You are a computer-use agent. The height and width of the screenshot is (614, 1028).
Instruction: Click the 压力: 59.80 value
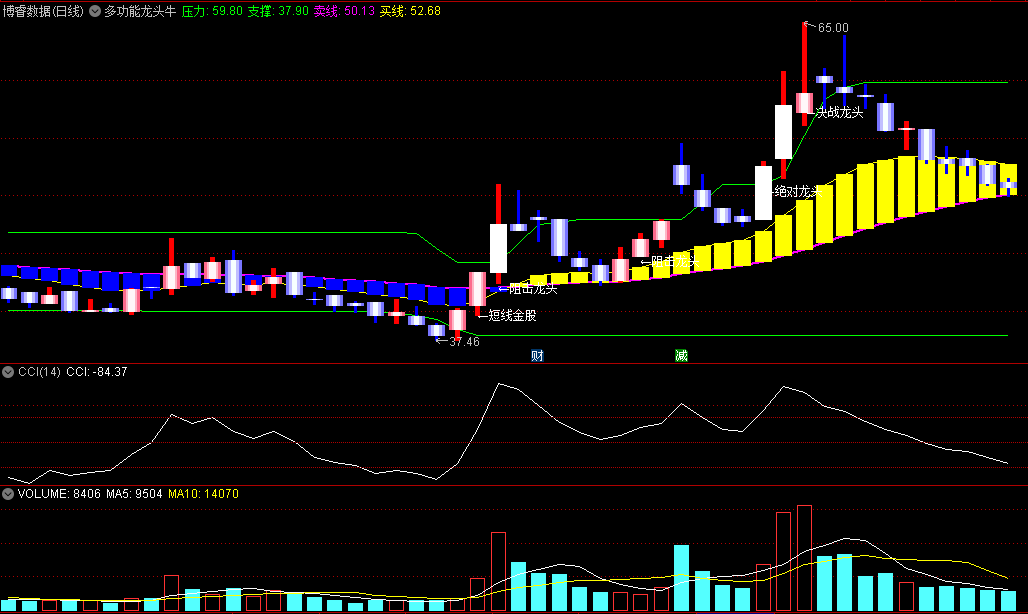(x=212, y=11)
